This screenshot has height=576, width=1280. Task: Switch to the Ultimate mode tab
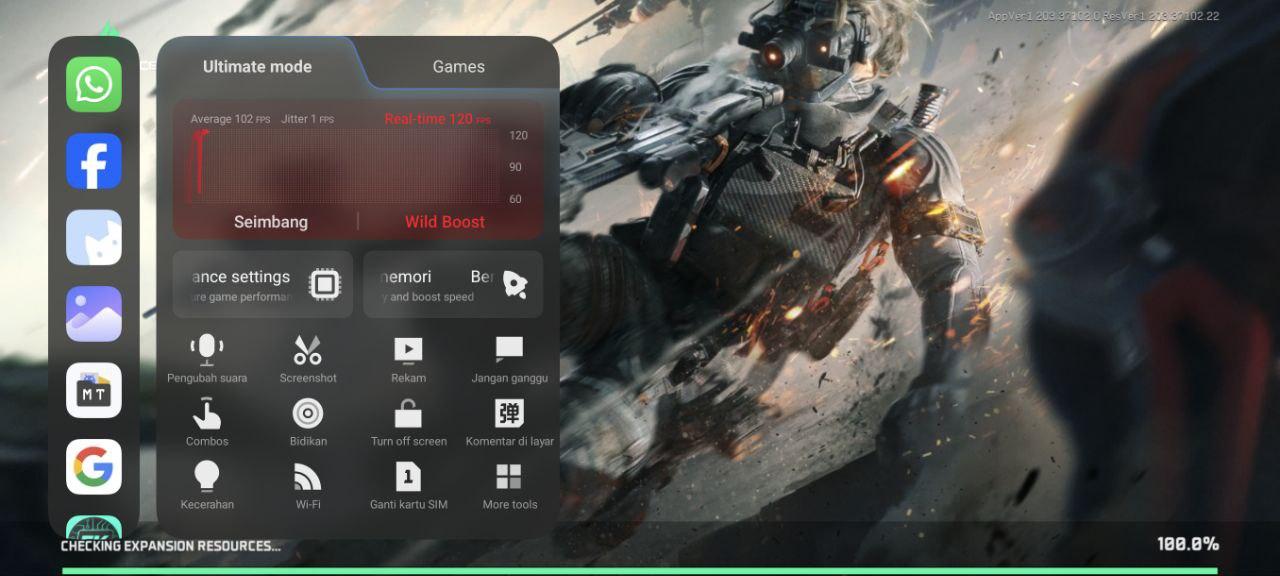257,67
